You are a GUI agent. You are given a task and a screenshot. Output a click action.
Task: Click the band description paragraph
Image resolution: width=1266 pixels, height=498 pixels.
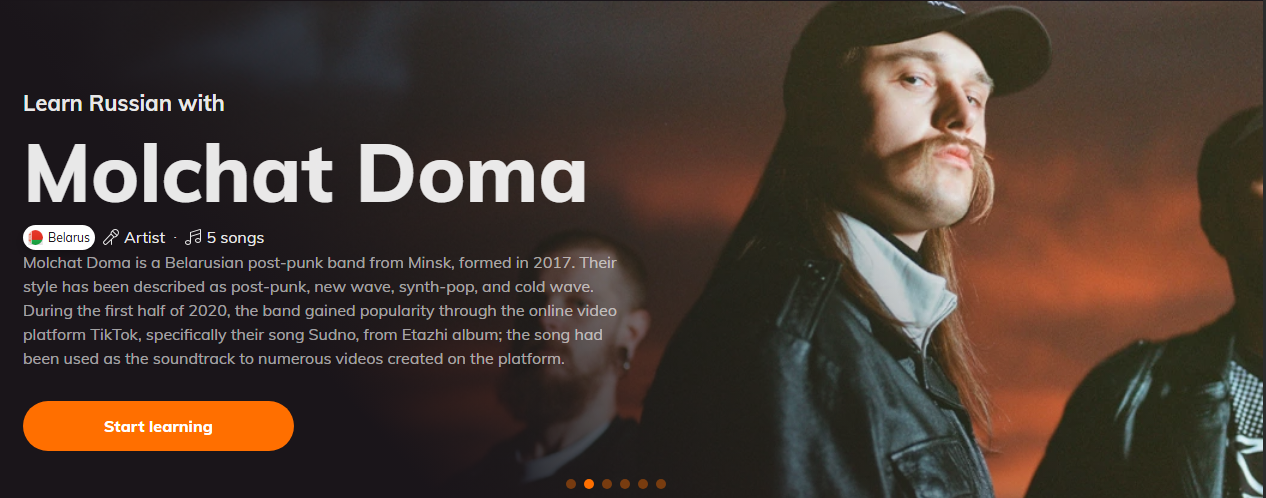(x=322, y=310)
